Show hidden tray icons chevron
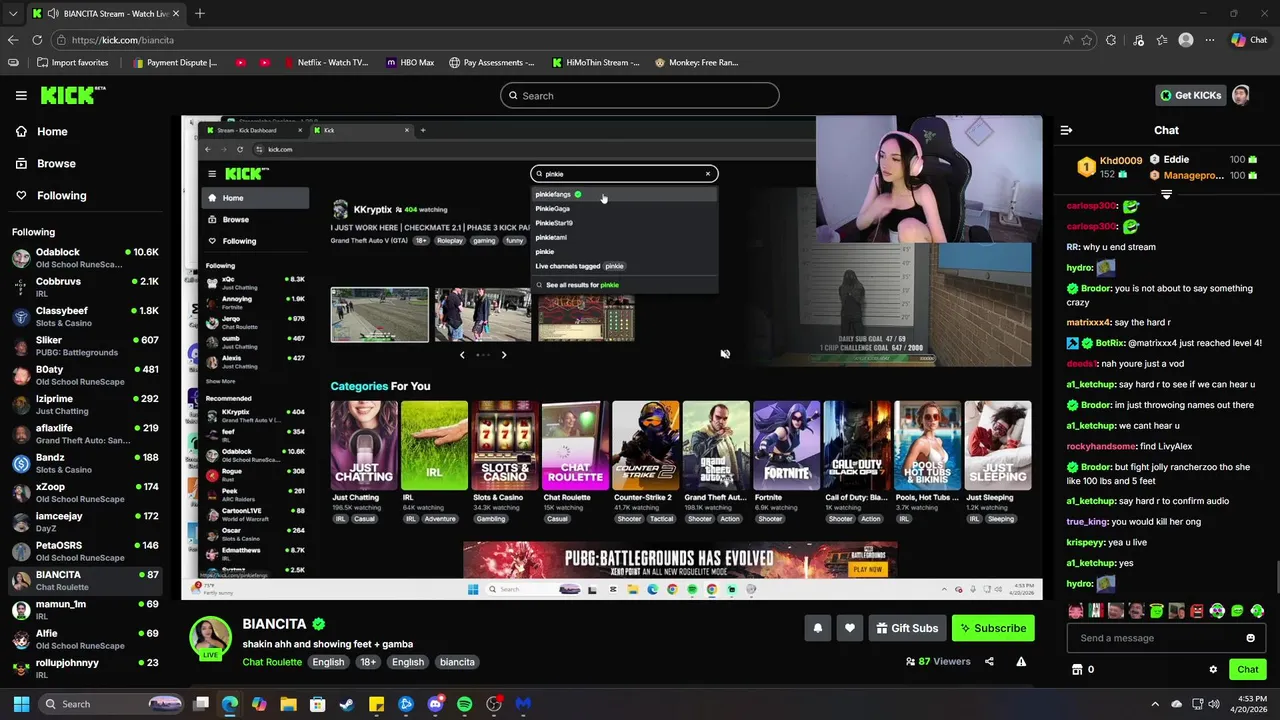This screenshot has width=1280, height=720. pos(1155,704)
